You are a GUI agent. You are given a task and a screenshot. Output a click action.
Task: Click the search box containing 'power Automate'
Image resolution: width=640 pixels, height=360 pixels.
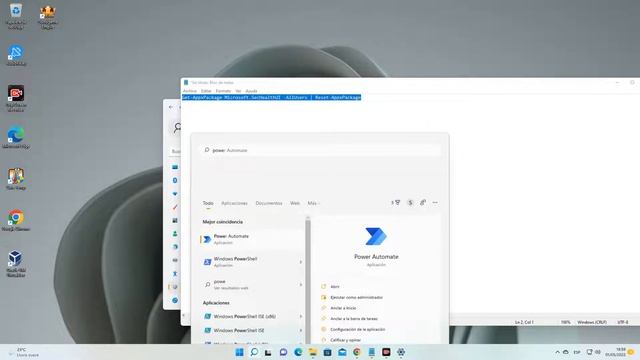click(x=320, y=150)
